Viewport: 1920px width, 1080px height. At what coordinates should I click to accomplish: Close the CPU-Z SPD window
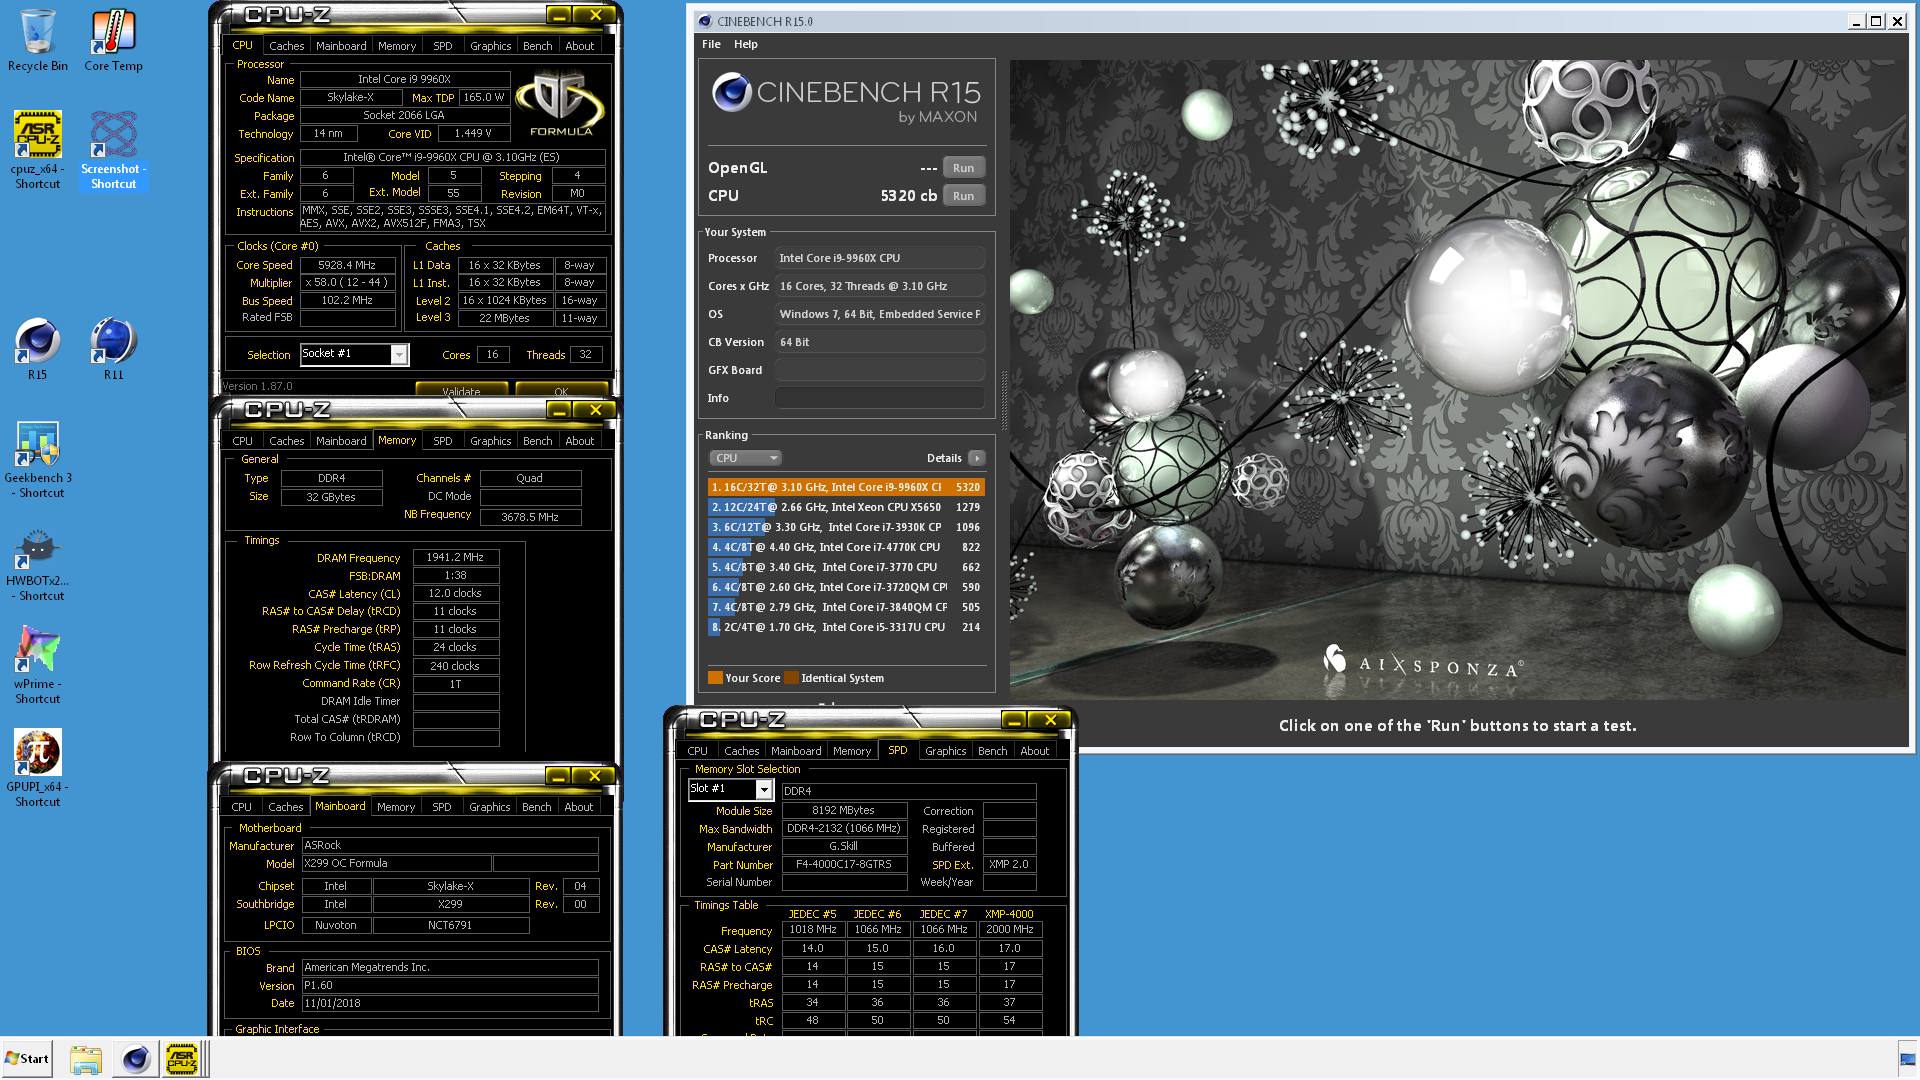point(1050,720)
